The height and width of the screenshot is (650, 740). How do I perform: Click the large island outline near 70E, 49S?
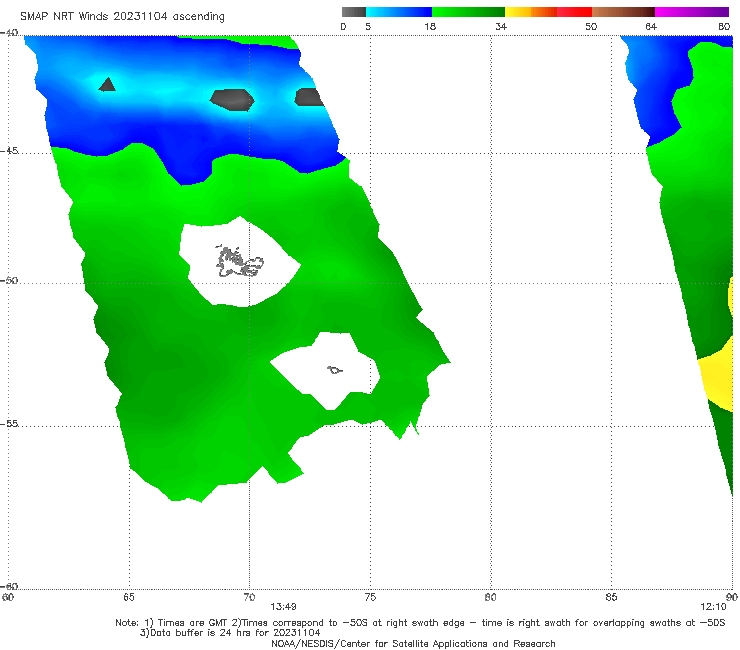point(239,262)
